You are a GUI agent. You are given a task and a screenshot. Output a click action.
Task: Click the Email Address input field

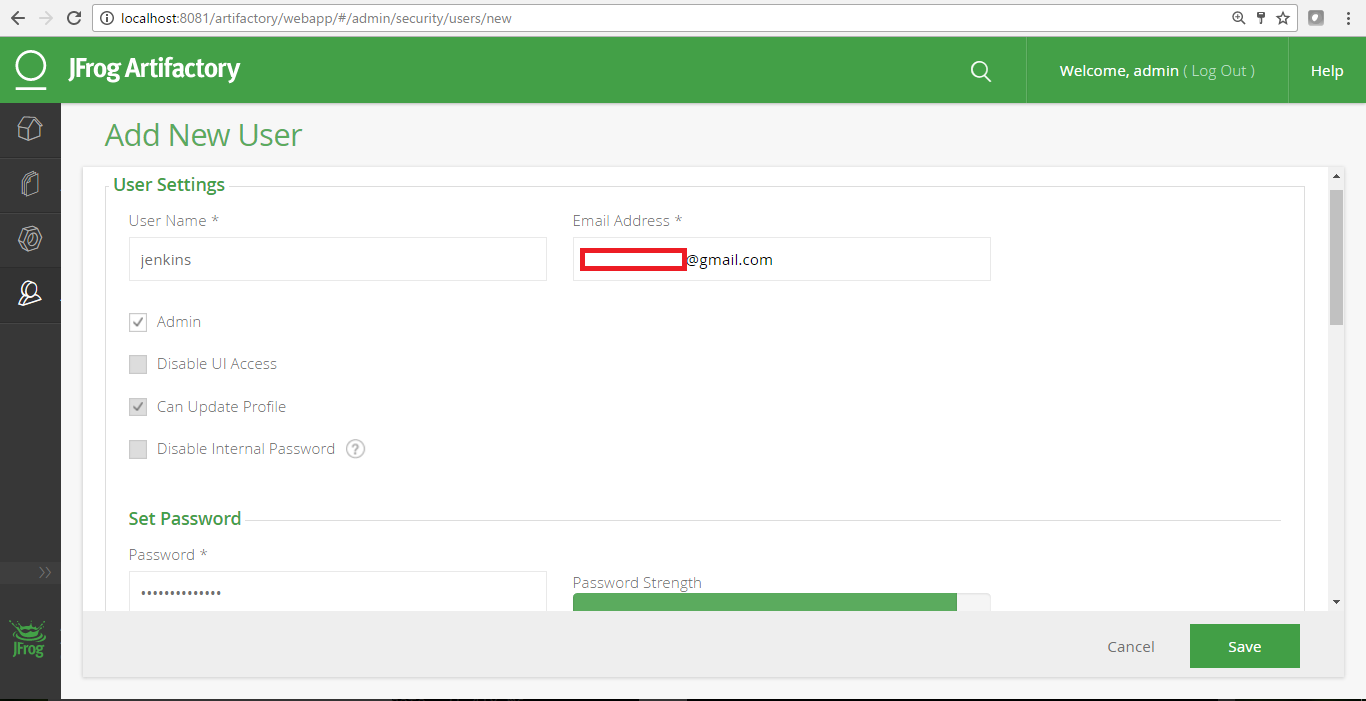tap(782, 259)
